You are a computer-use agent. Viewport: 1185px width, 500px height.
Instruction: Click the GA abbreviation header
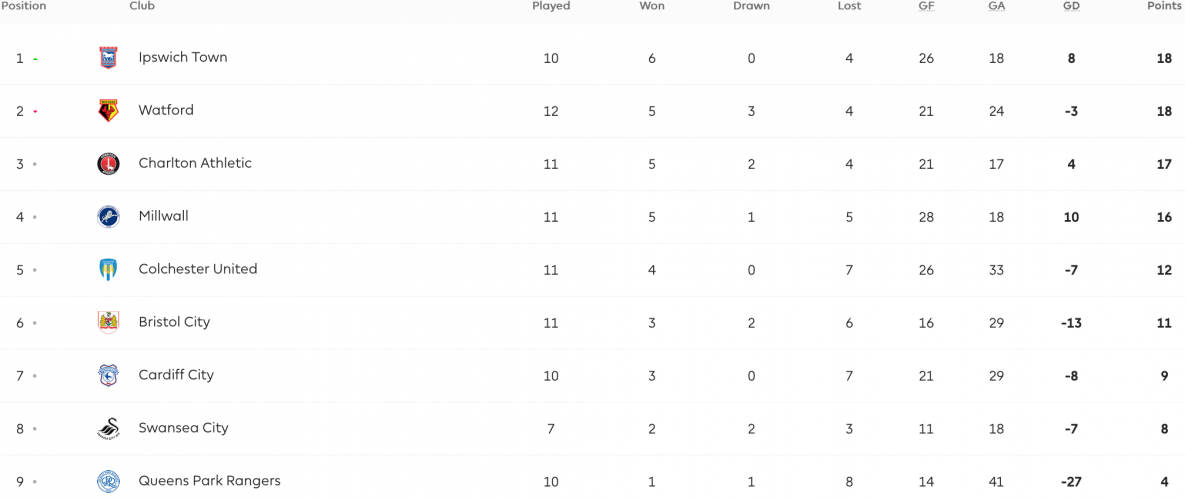pyautogui.click(x=996, y=6)
